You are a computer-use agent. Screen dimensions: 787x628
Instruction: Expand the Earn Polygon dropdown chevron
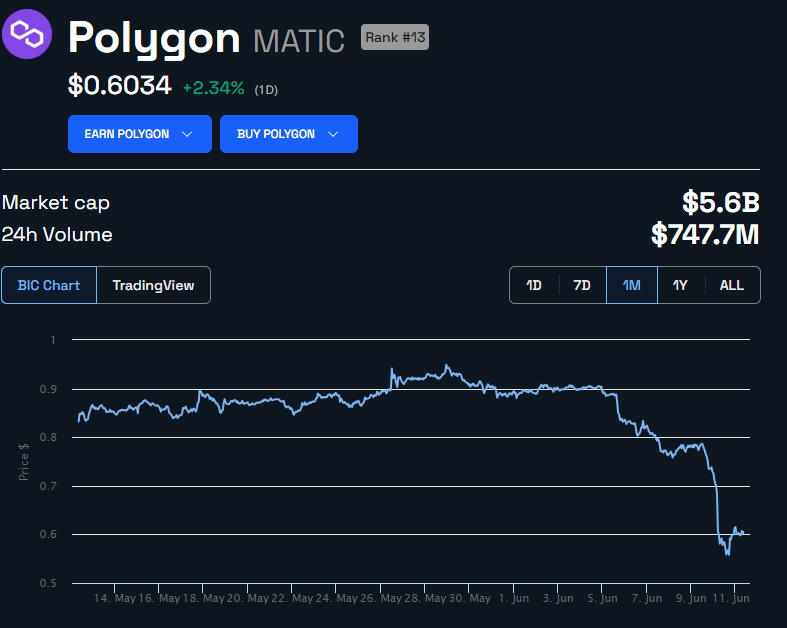tap(187, 134)
